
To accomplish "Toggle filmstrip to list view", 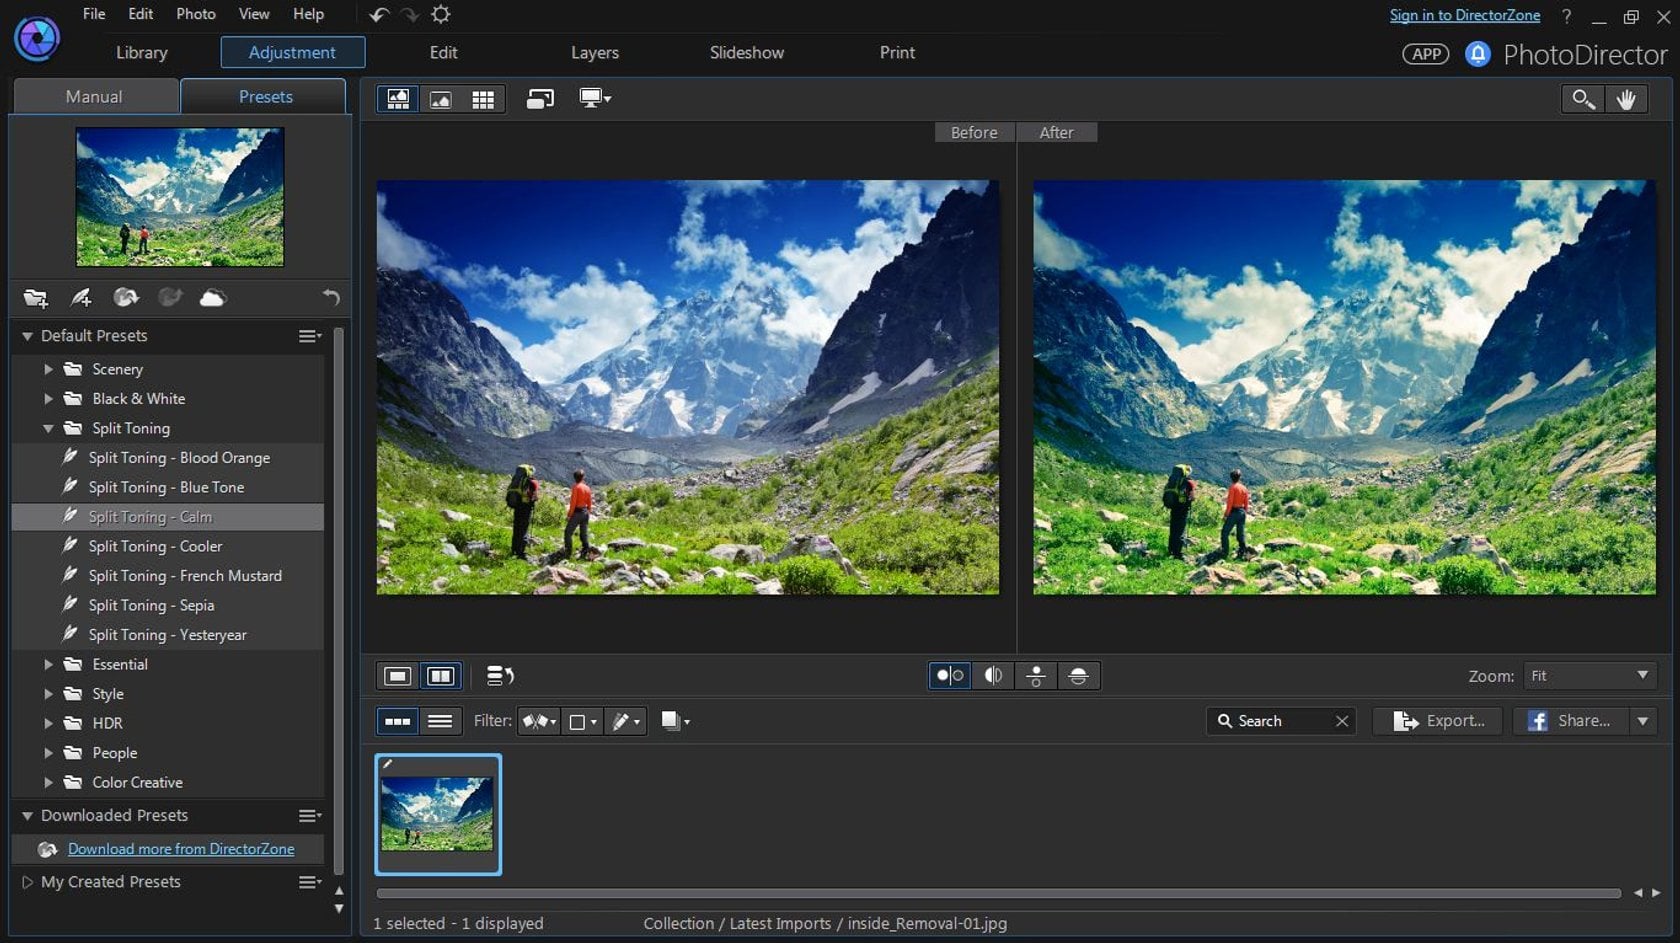I will click(441, 721).
